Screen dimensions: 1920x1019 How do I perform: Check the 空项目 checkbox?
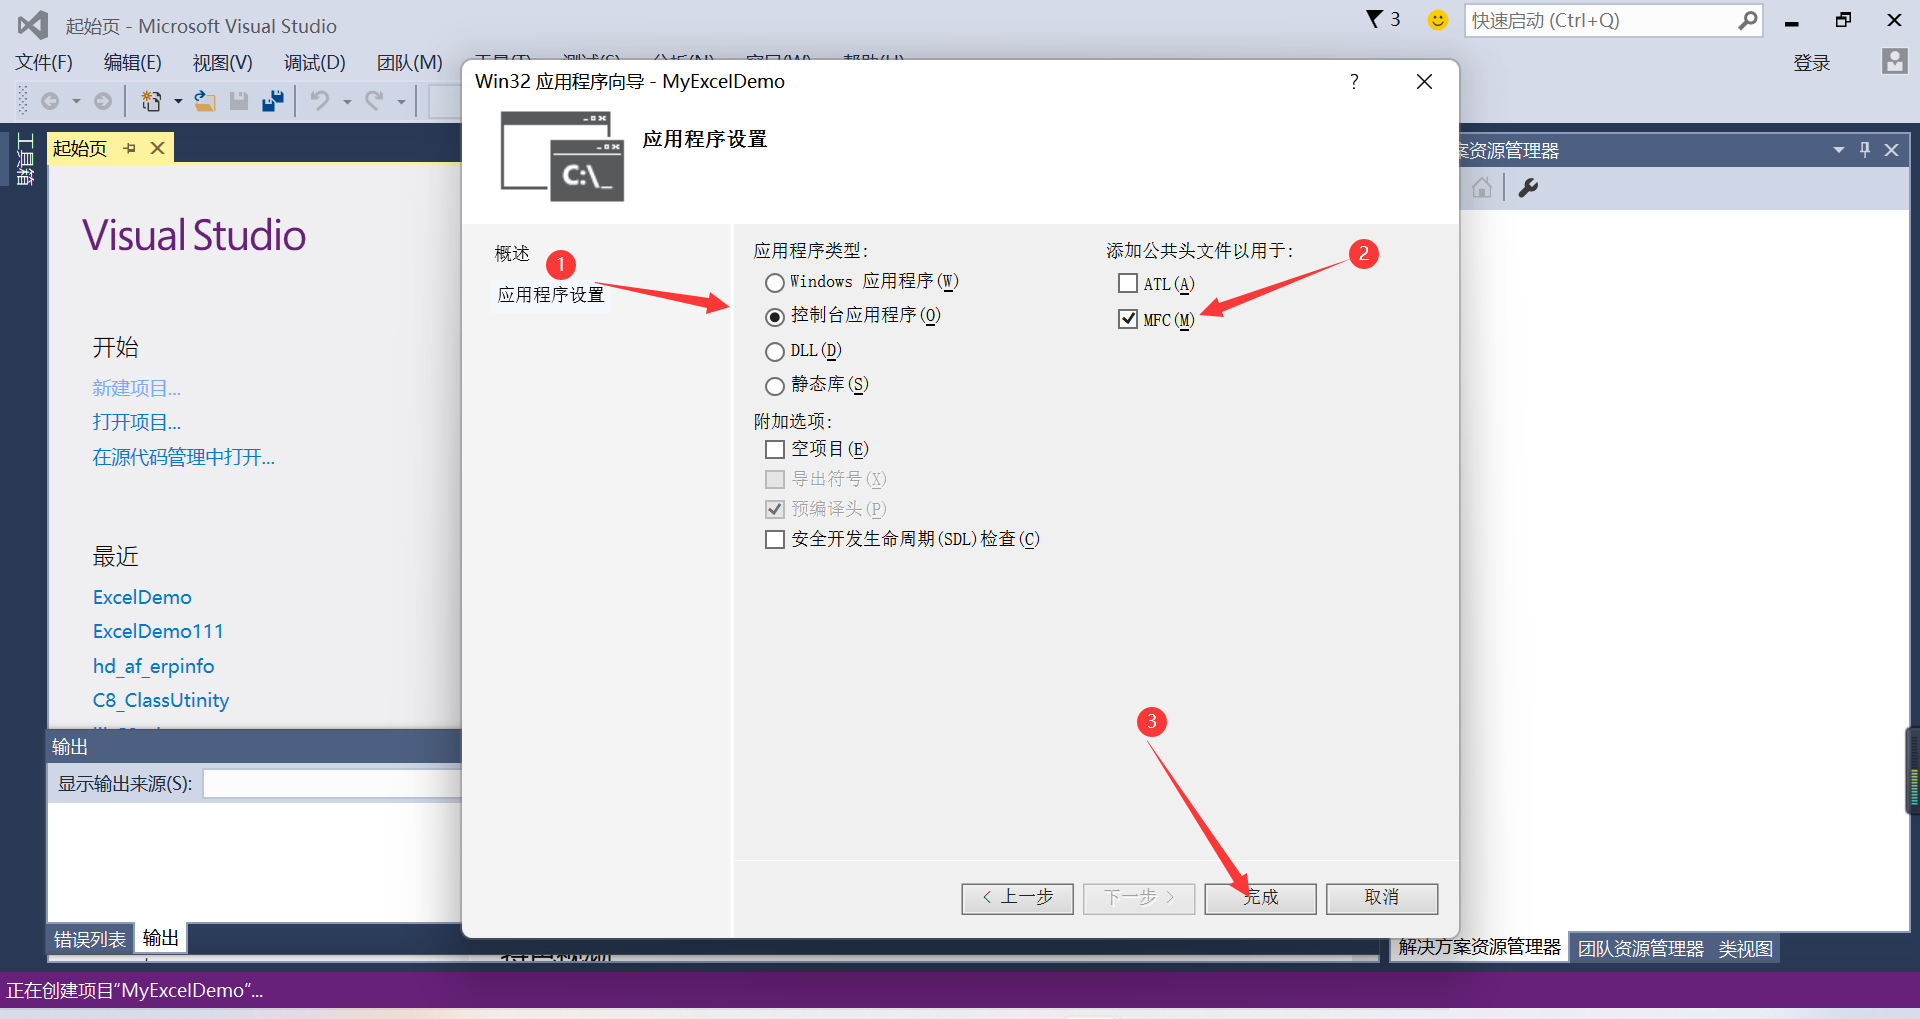774,450
